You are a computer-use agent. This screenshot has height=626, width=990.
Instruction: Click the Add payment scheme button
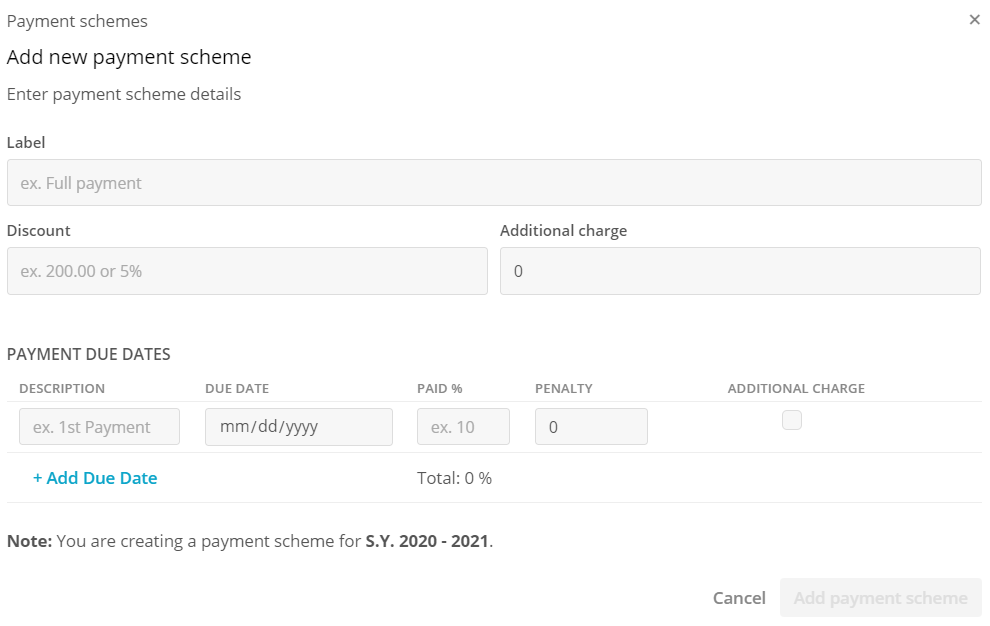pos(880,598)
